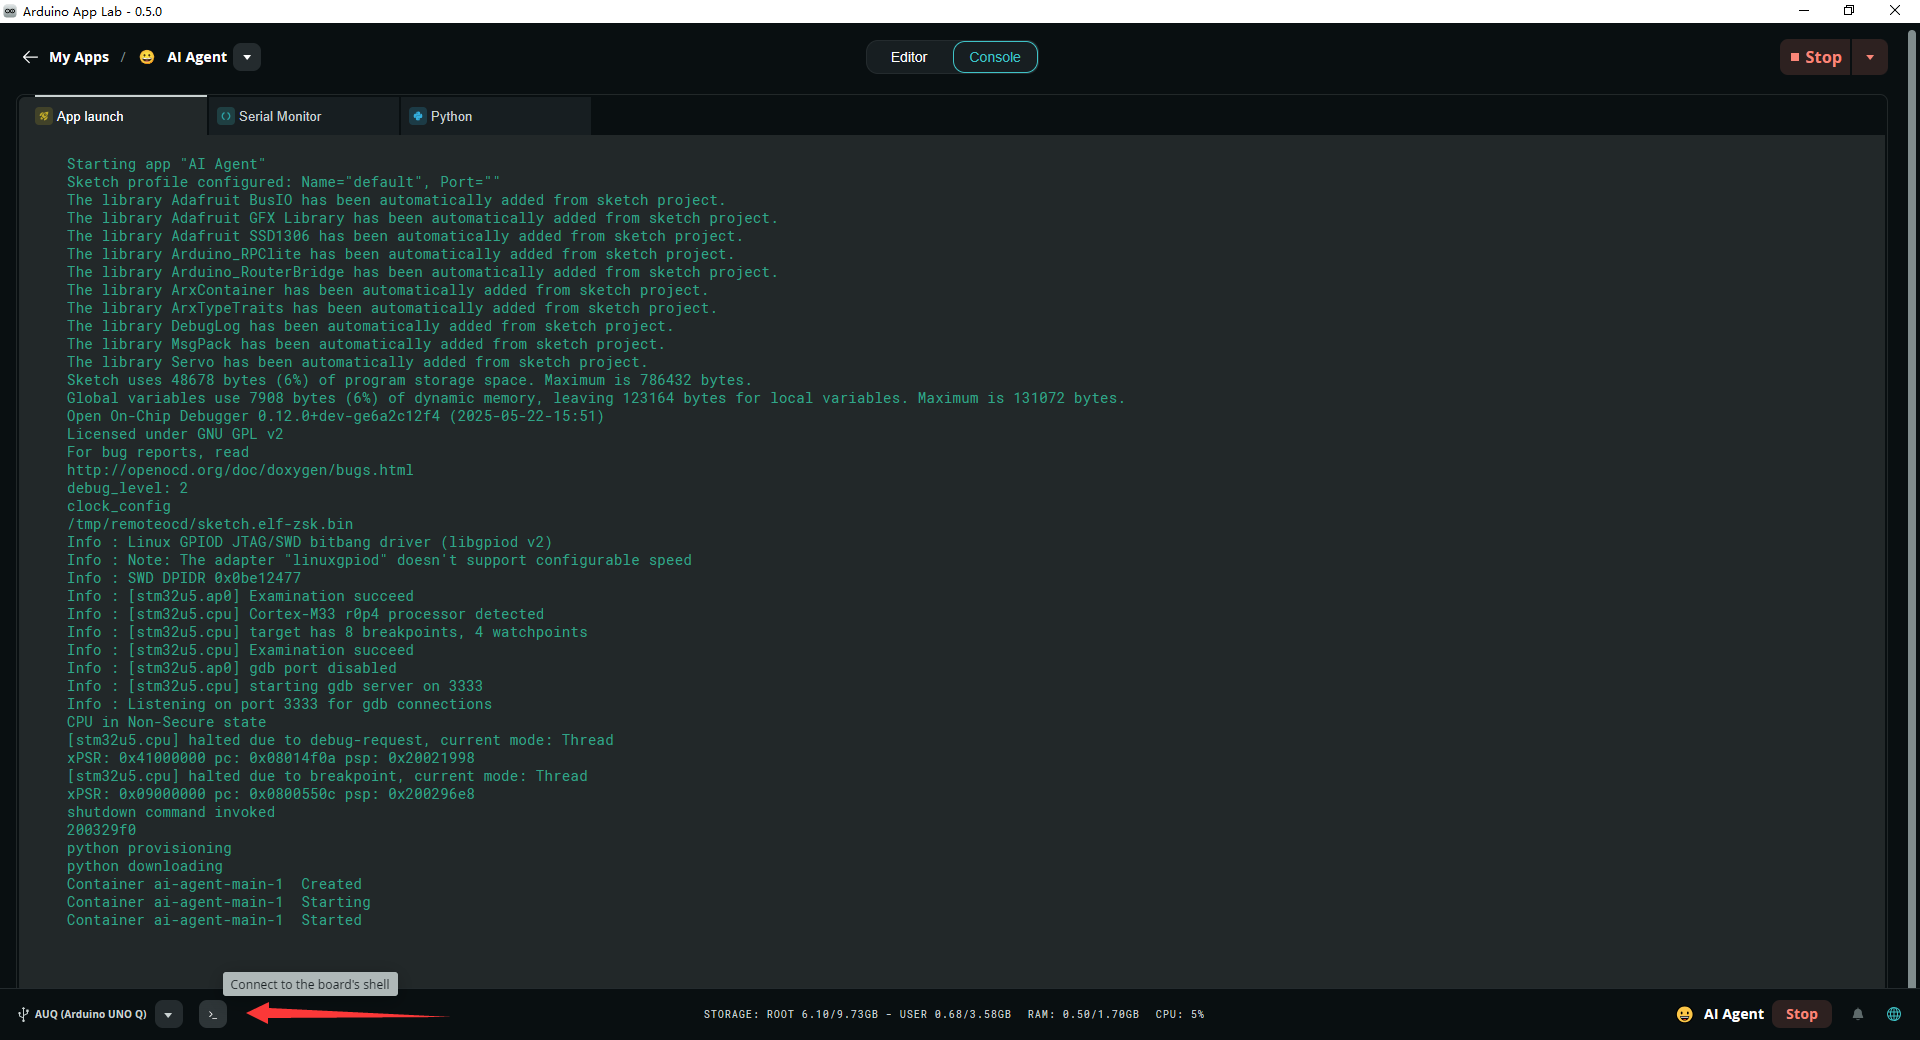The height and width of the screenshot is (1040, 1920).
Task: Click the CPU 5% status entry
Action: tap(1180, 1014)
